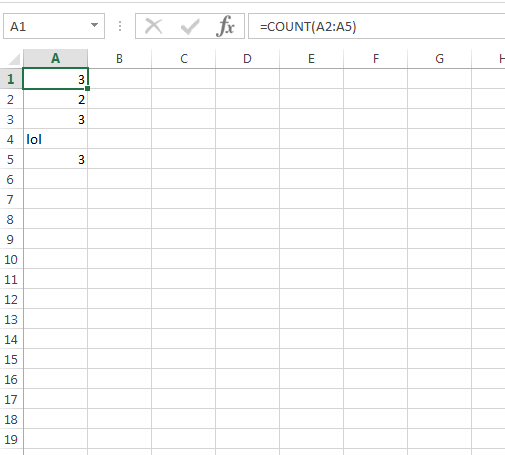The image size is (505, 455).
Task: Click the formula bar with =COUNT(A2:A5)
Action: [377, 26]
